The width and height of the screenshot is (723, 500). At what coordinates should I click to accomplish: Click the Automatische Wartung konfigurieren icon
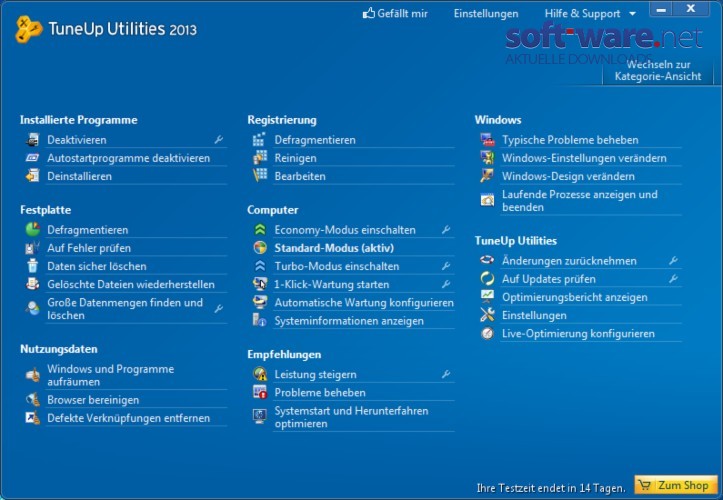[260, 302]
